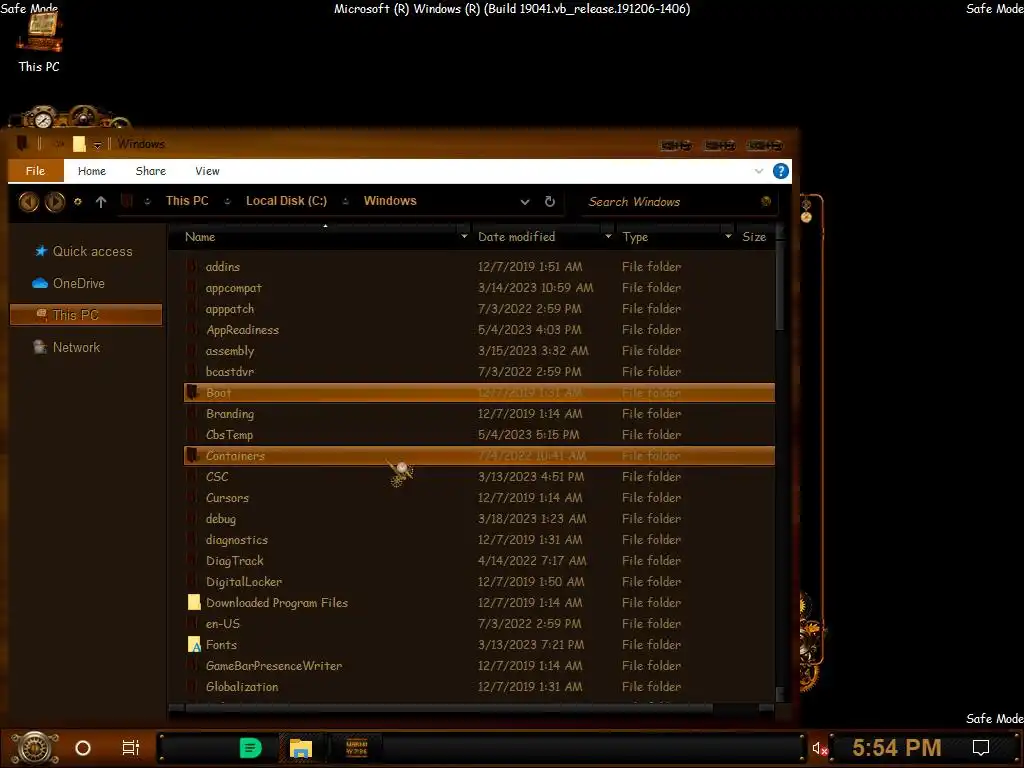Click muted volume tray icon
The image size is (1024, 768).
[820, 748]
